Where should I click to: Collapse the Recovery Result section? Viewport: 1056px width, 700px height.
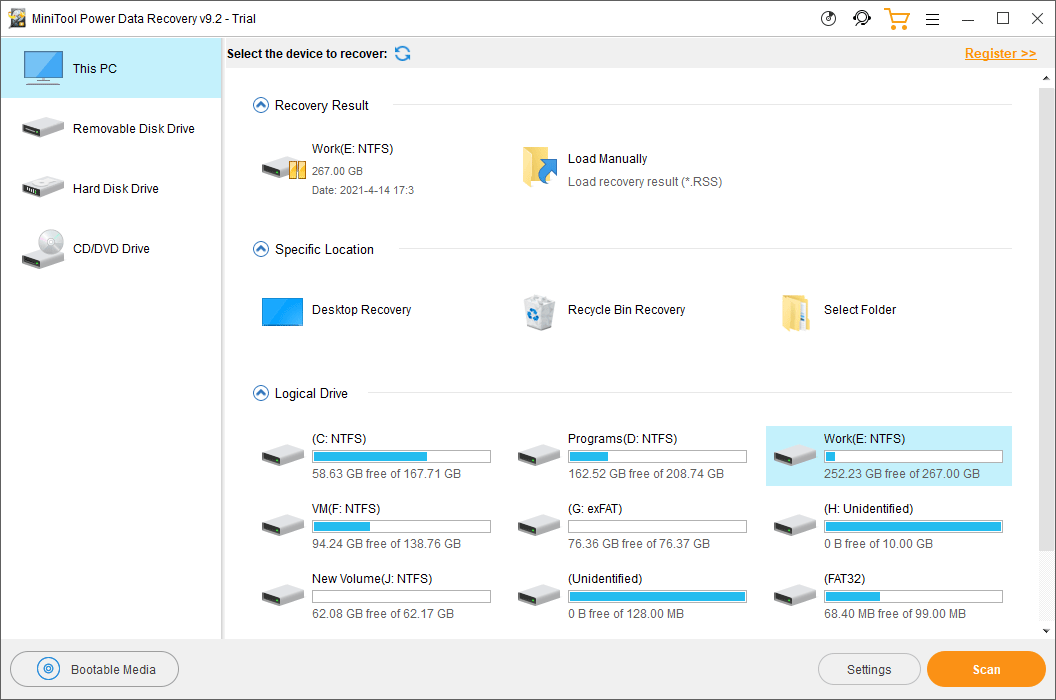tap(261, 105)
